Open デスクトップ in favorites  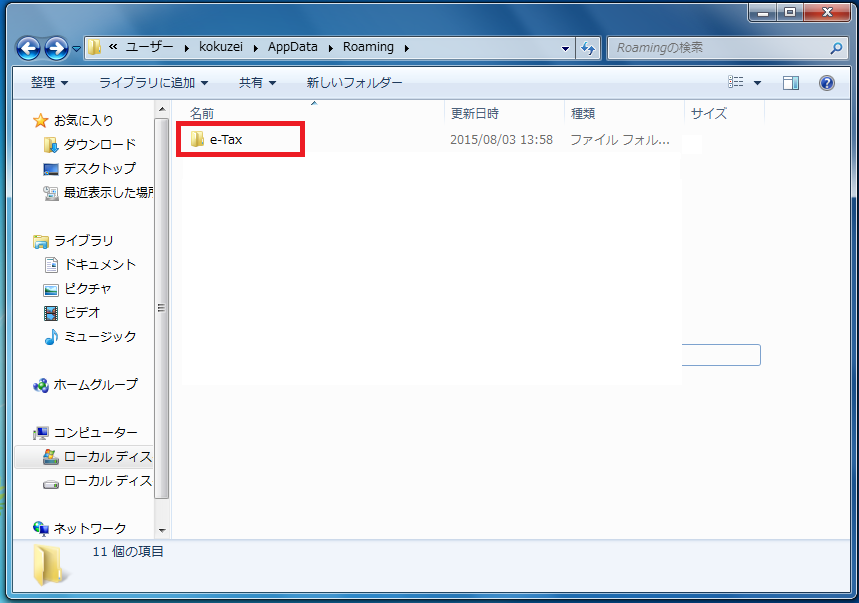[100, 169]
